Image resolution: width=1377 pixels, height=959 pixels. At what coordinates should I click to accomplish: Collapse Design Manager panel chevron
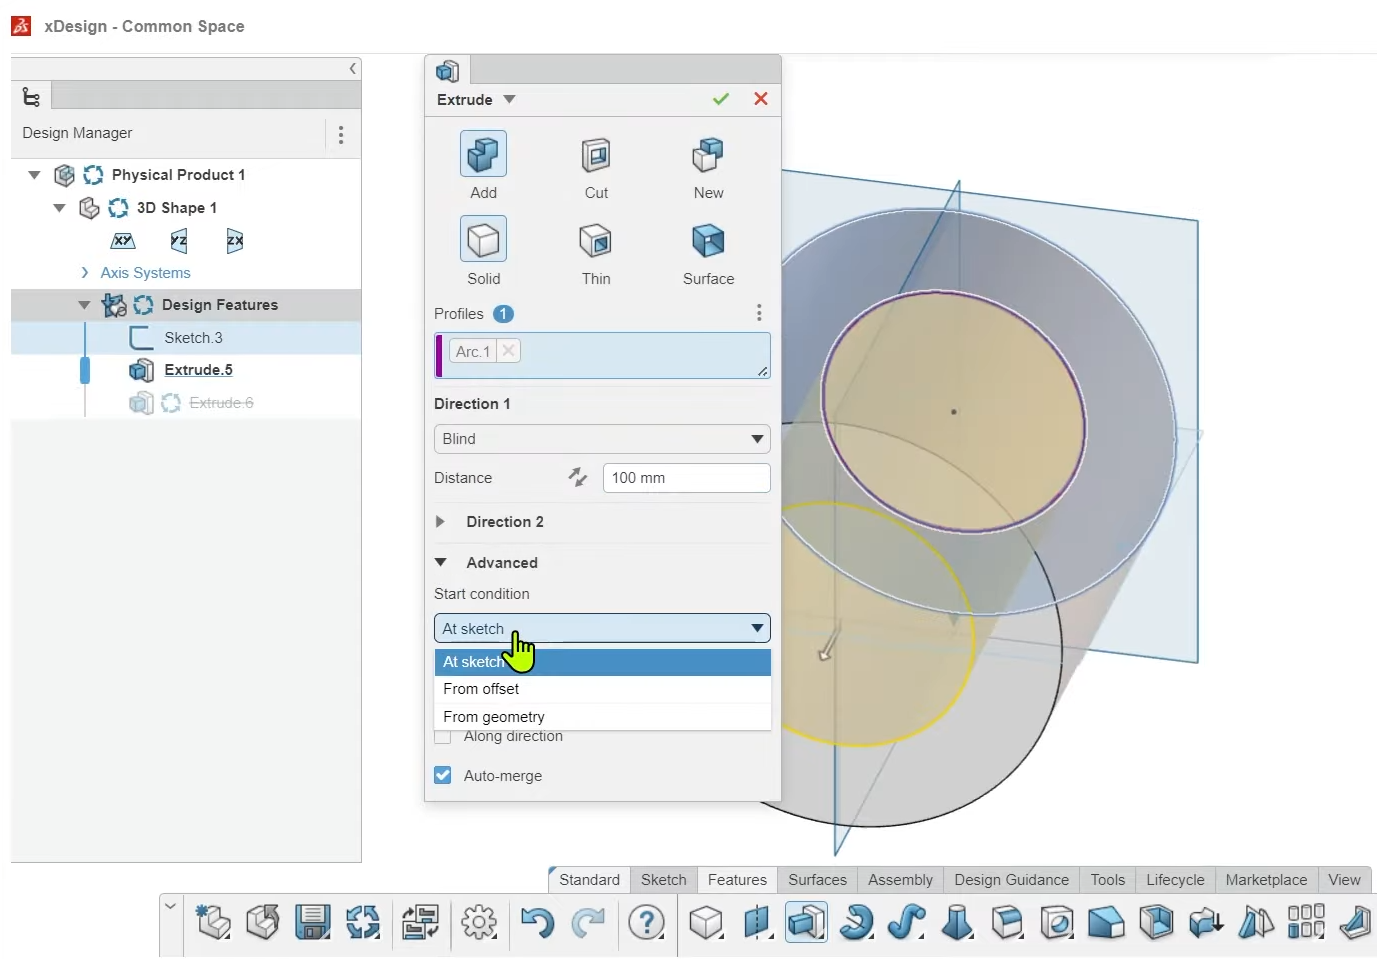[x=352, y=68]
